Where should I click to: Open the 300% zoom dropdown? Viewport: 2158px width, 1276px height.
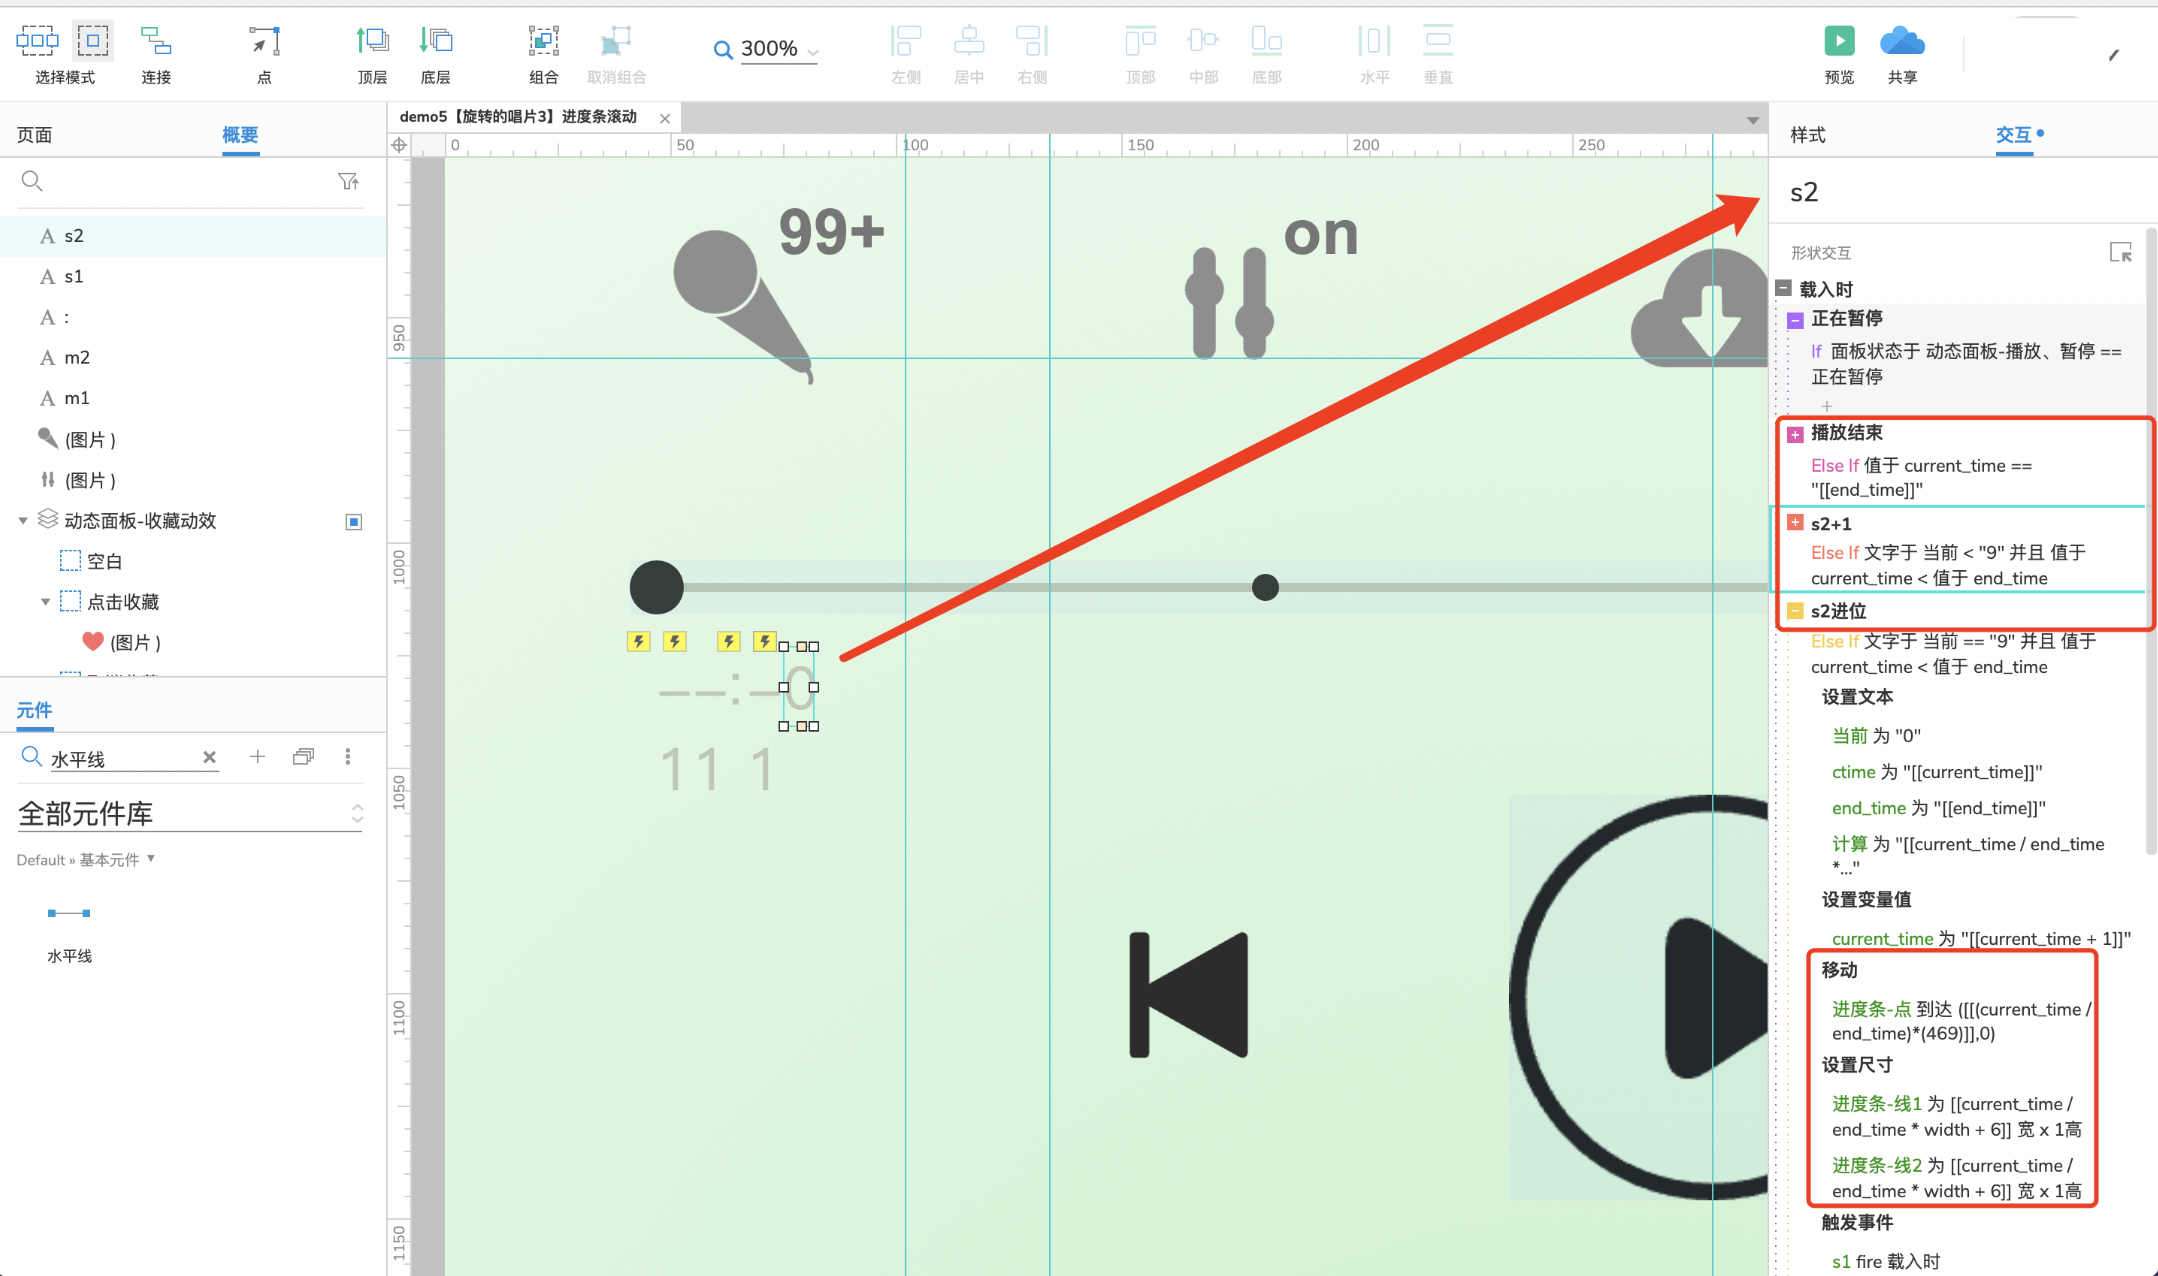click(x=814, y=50)
